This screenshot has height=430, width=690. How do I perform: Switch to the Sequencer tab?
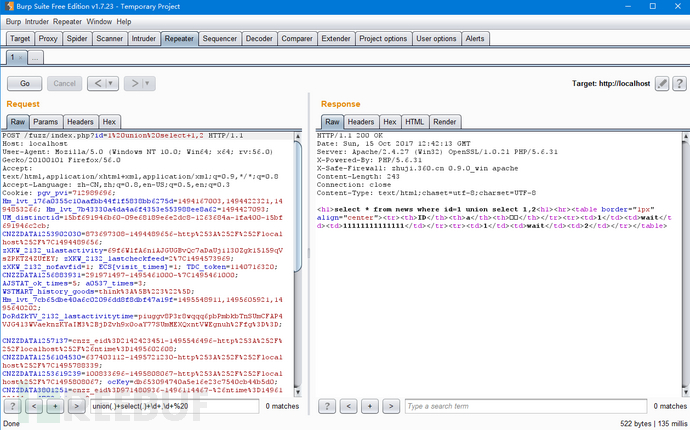(220, 38)
